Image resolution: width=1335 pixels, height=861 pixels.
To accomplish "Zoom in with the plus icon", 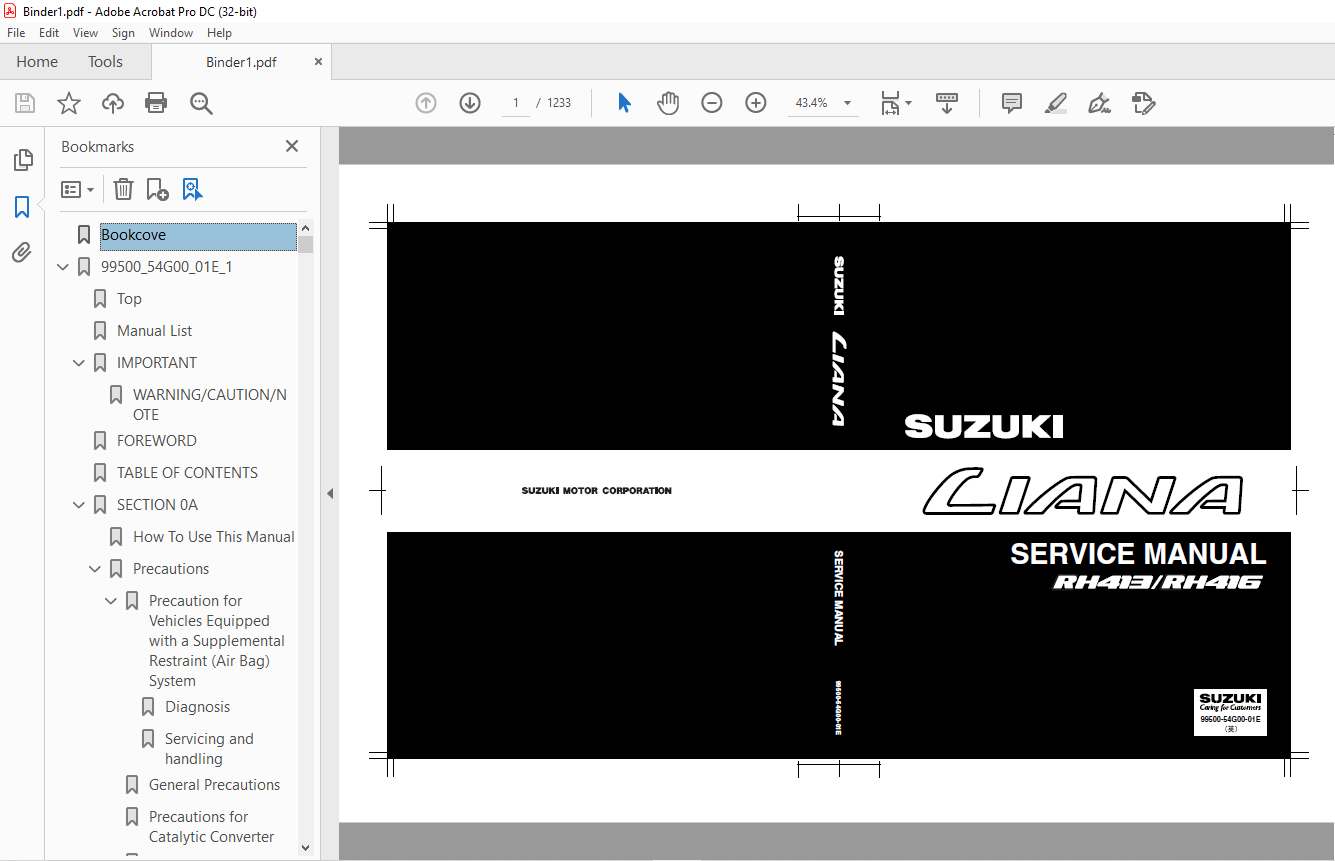I will (756, 103).
